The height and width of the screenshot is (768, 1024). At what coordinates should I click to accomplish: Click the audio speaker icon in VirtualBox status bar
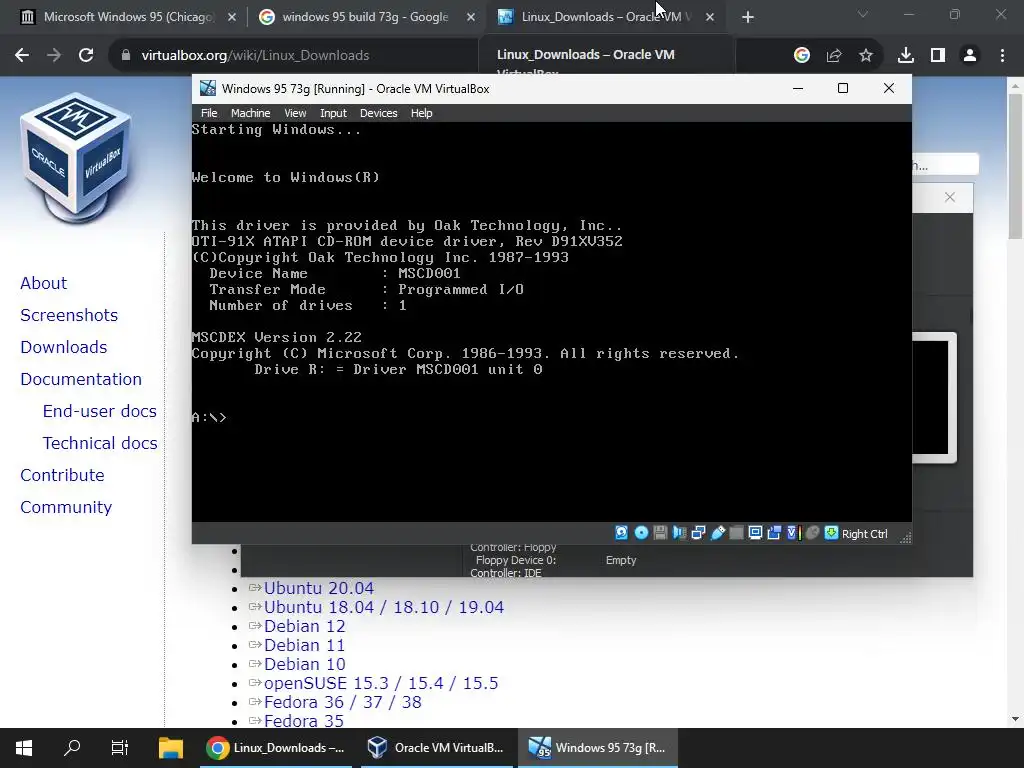[x=679, y=533]
